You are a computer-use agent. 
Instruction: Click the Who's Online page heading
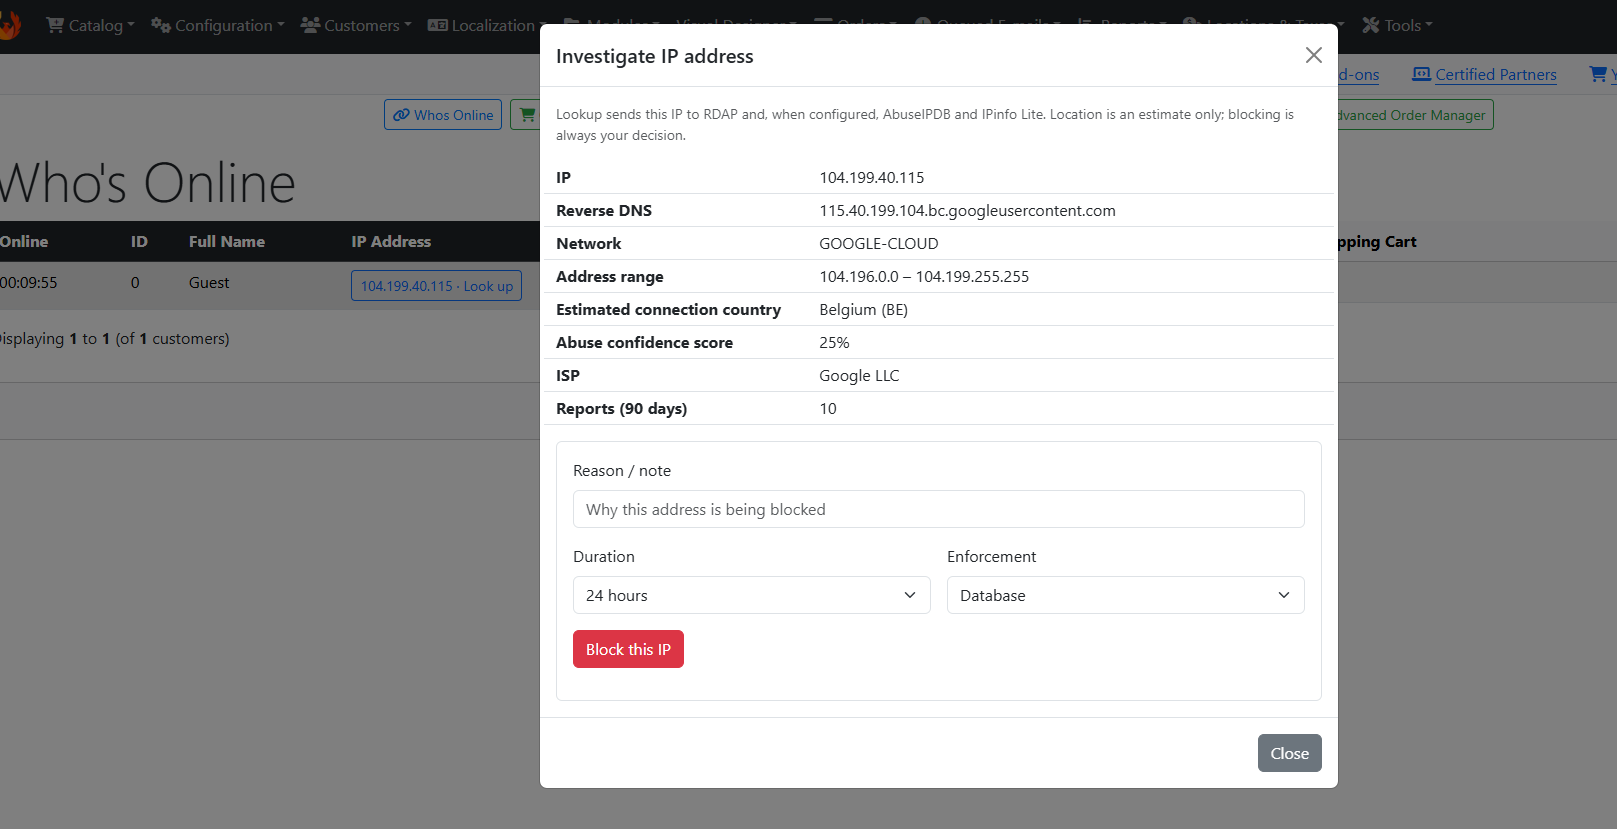148,183
